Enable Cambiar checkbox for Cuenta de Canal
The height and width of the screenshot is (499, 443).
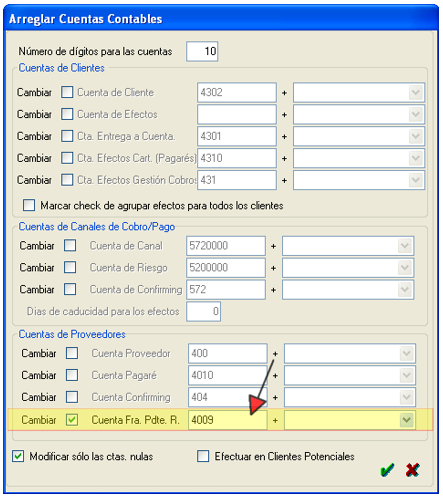(70, 246)
